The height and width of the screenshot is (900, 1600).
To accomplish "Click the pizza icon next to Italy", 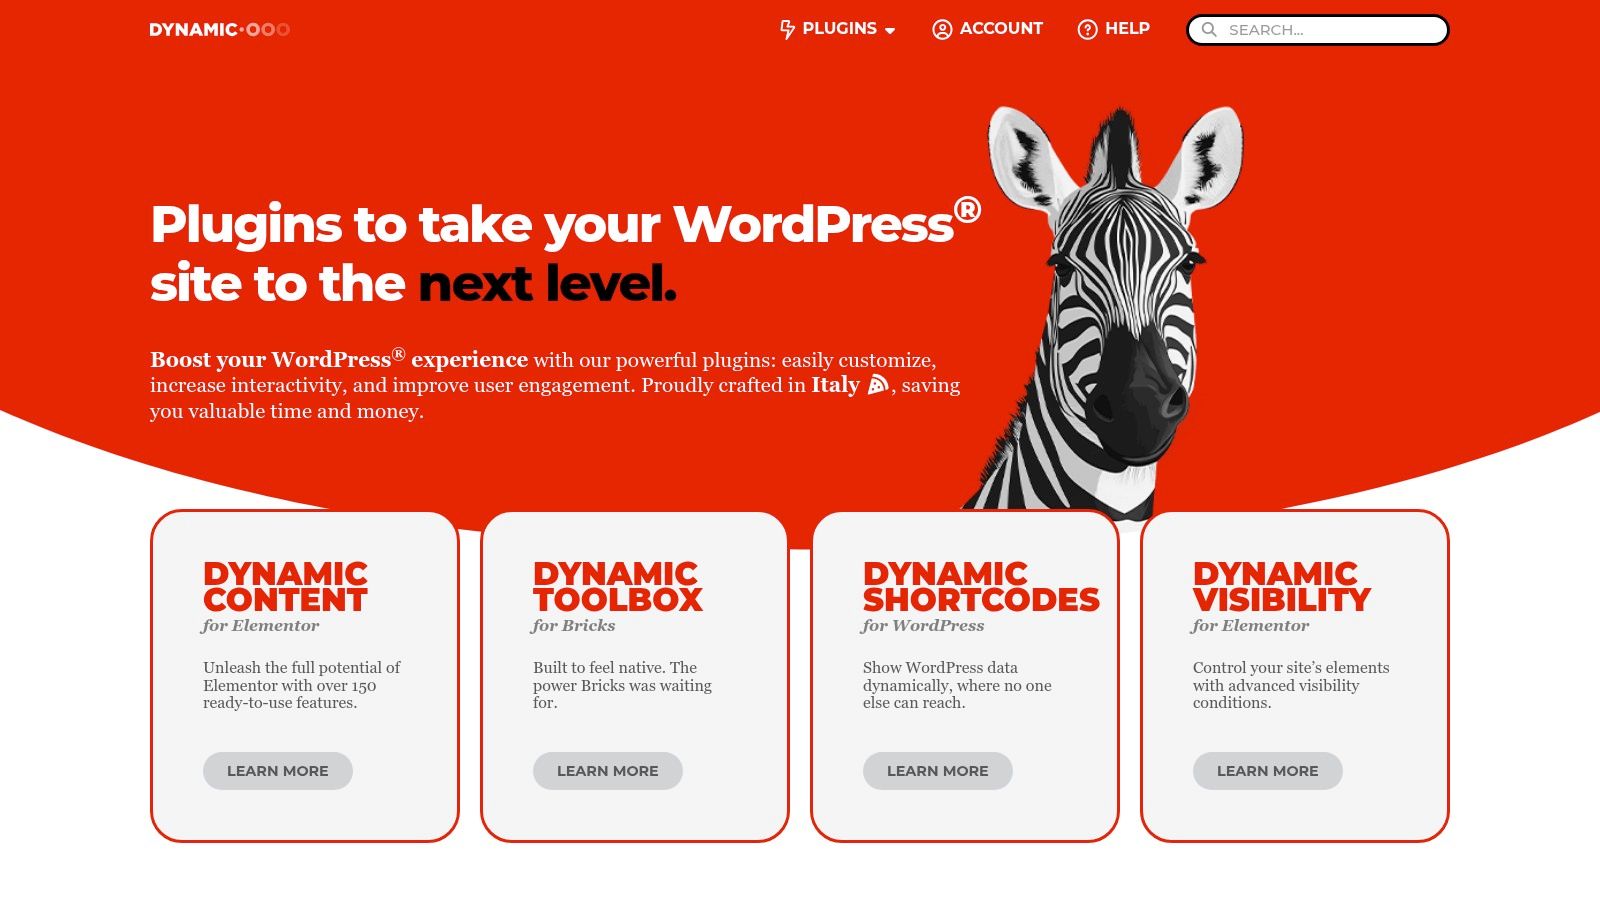I will click(876, 385).
